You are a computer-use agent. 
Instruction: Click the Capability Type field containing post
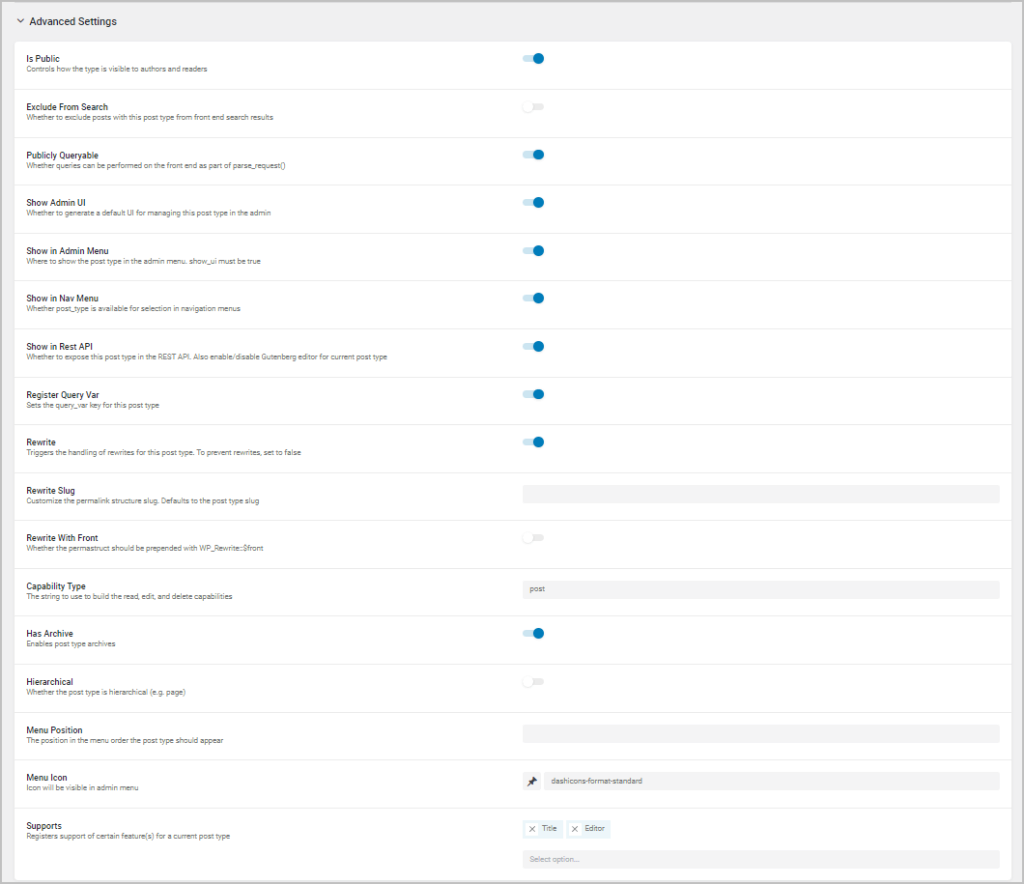761,590
